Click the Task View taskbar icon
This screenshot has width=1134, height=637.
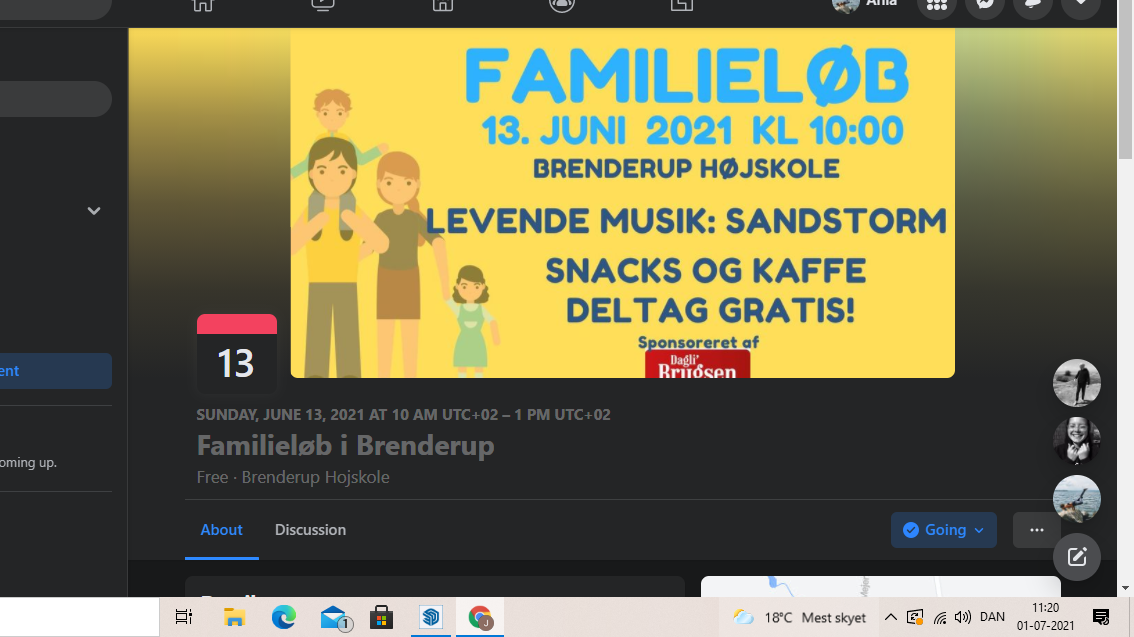[184, 617]
